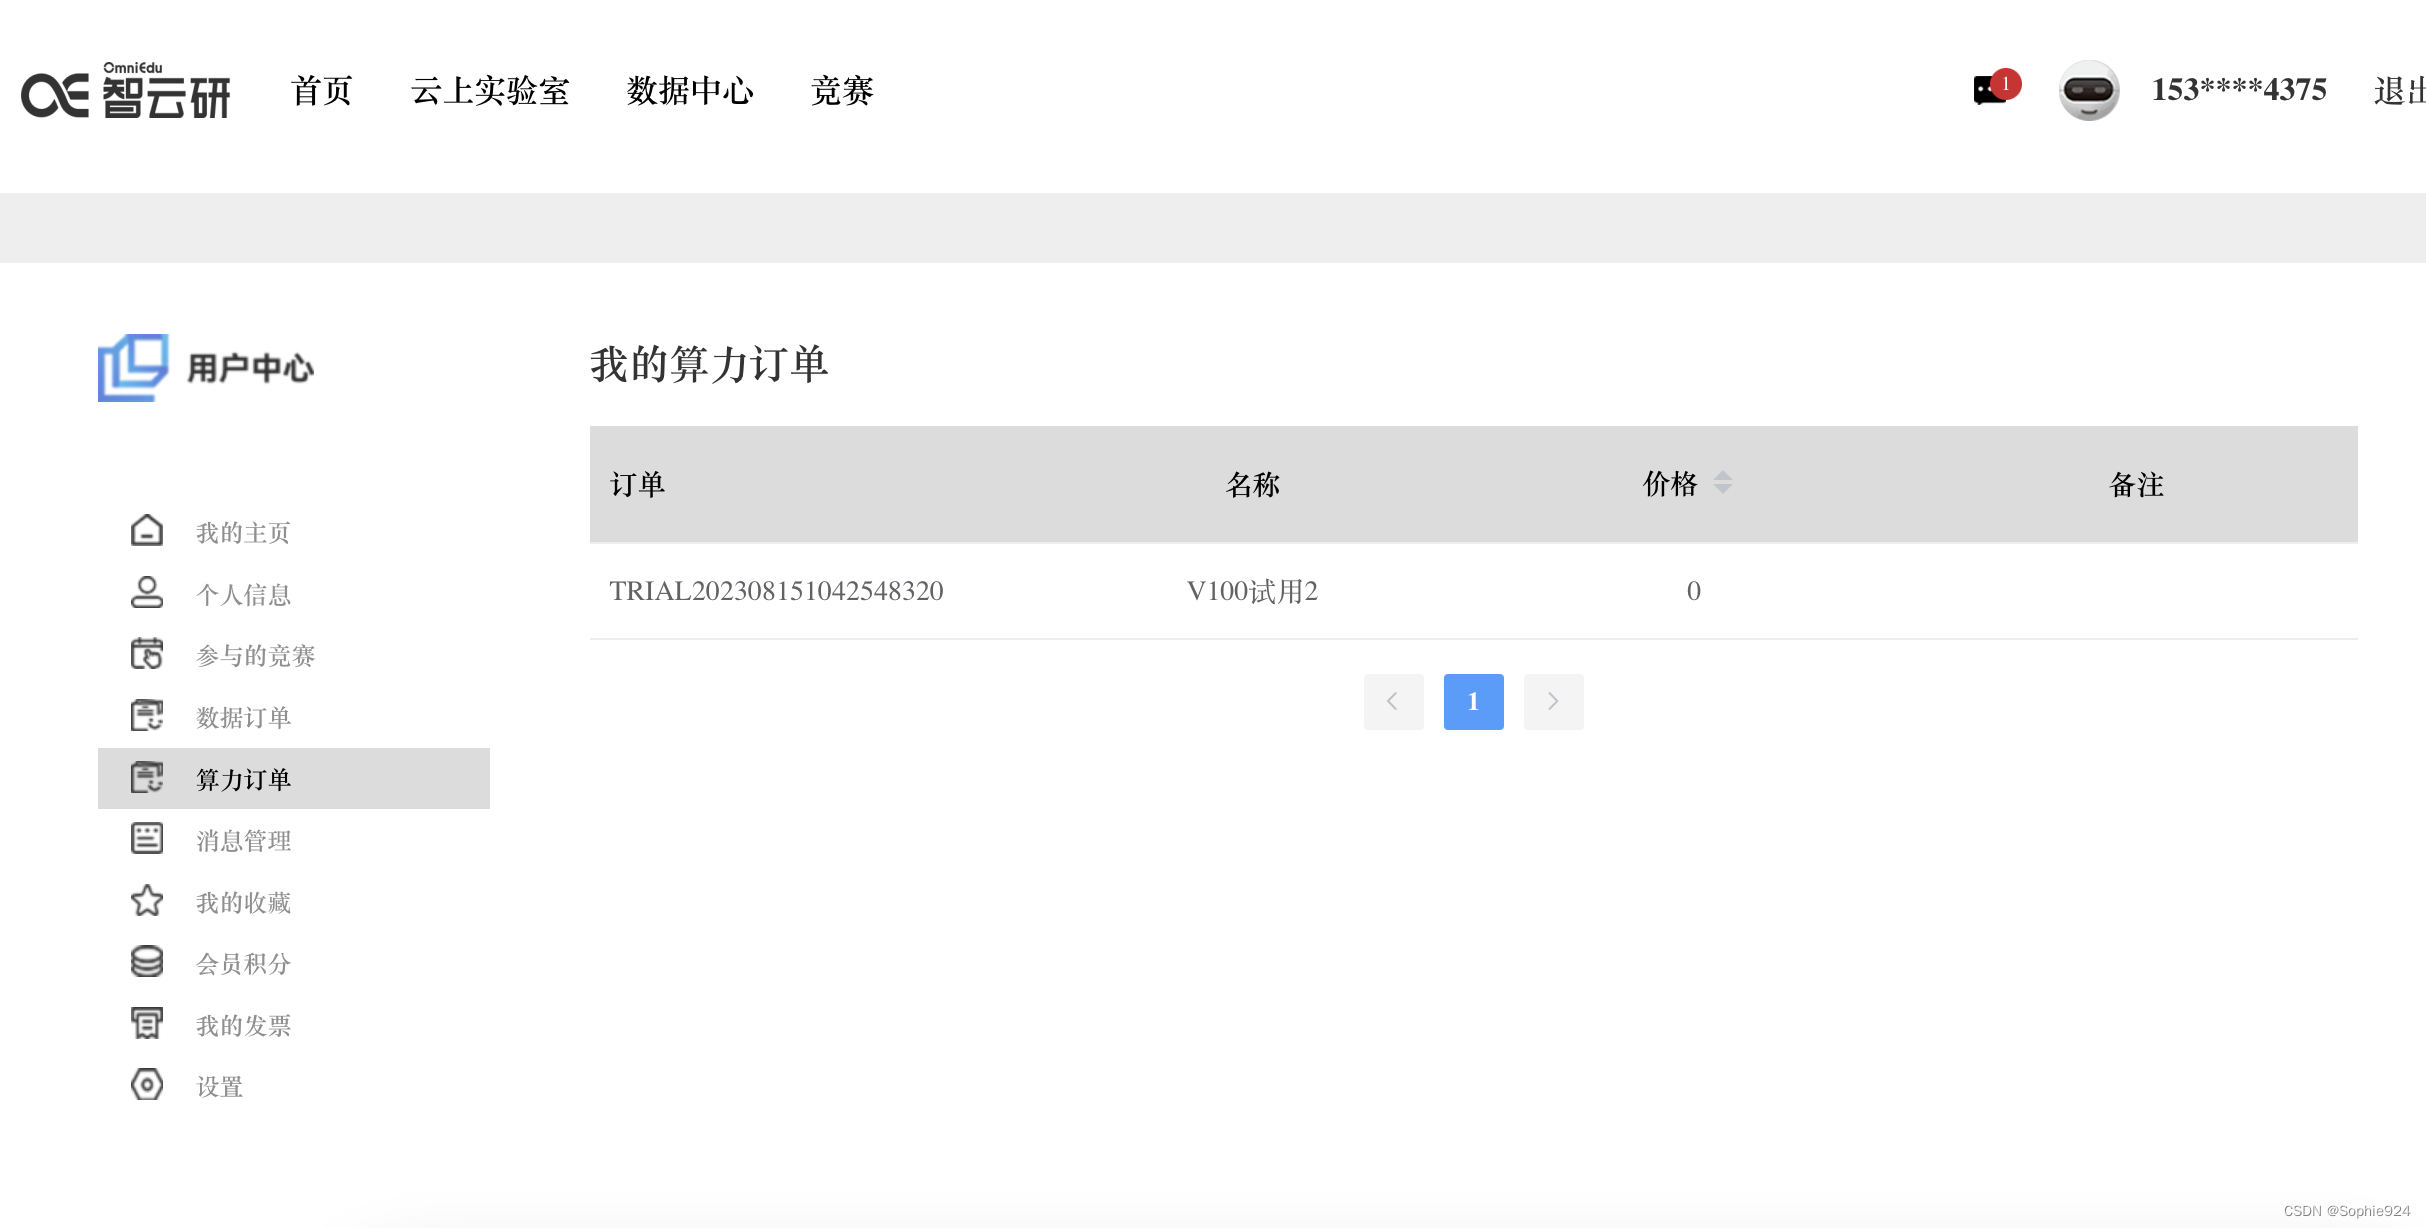Click the gear icon beside 设置
Viewport: 2426px width, 1228px height.
coord(147,1085)
